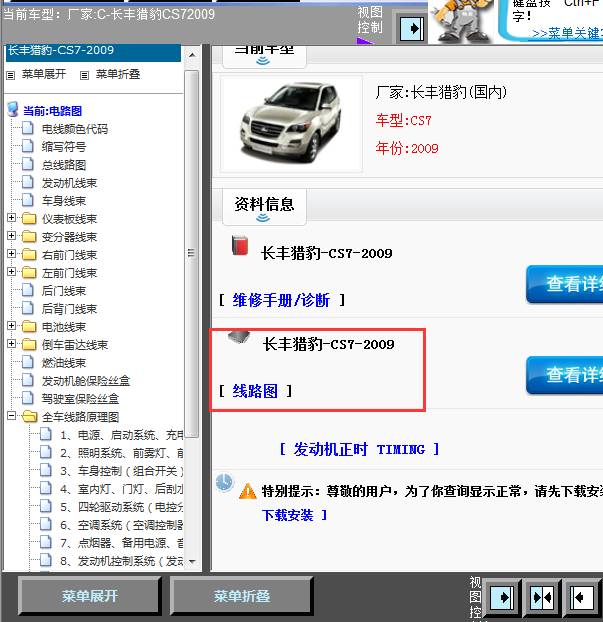The width and height of the screenshot is (603, 622).
Task: Open the 维修手册/诊断 link
Action: point(281,300)
